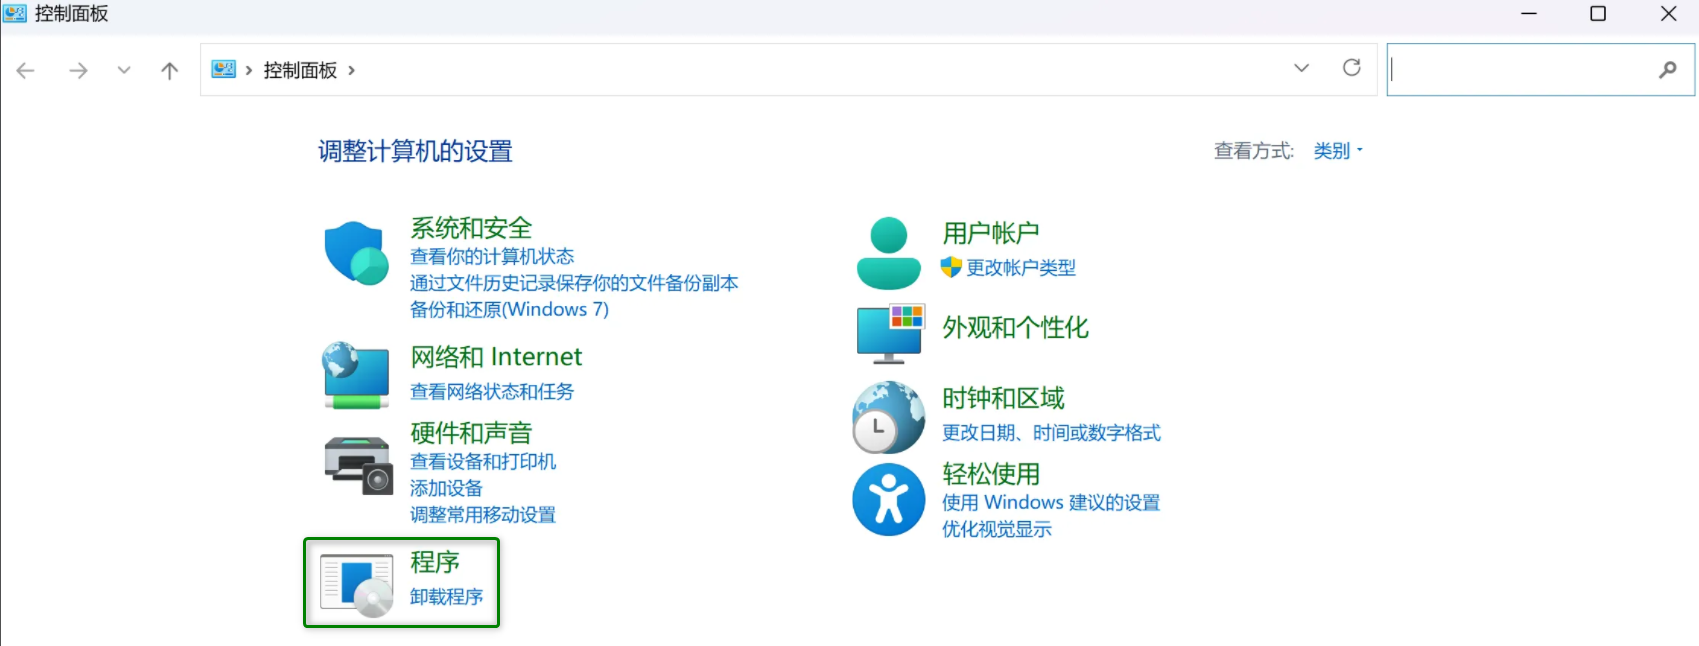Open 通过文件历史记录保存你的文件备份副本 link

click(x=574, y=283)
